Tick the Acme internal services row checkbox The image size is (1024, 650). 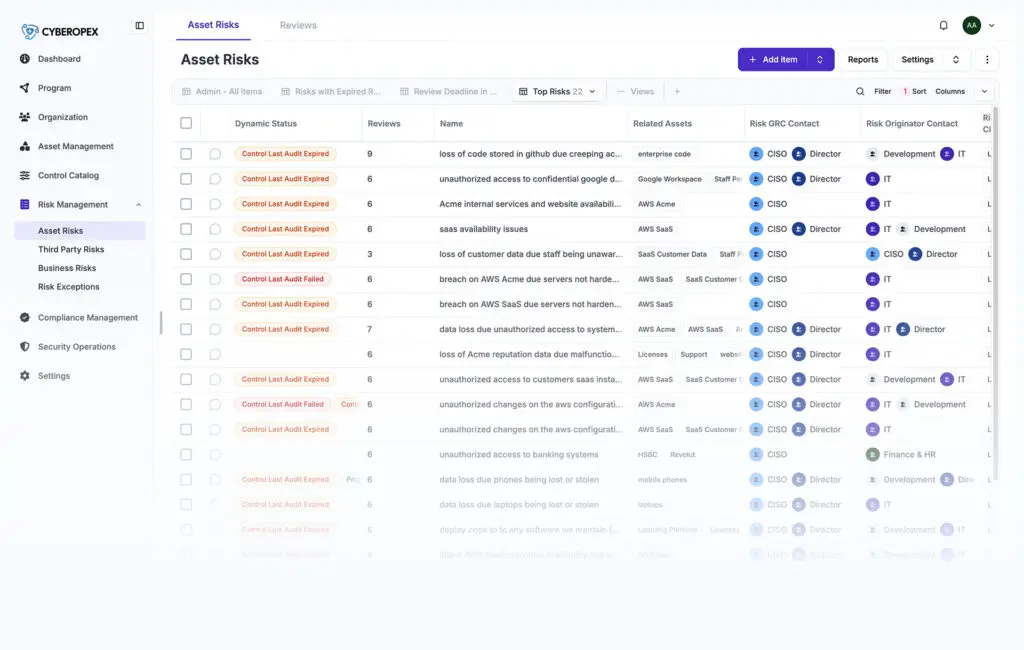(186, 204)
